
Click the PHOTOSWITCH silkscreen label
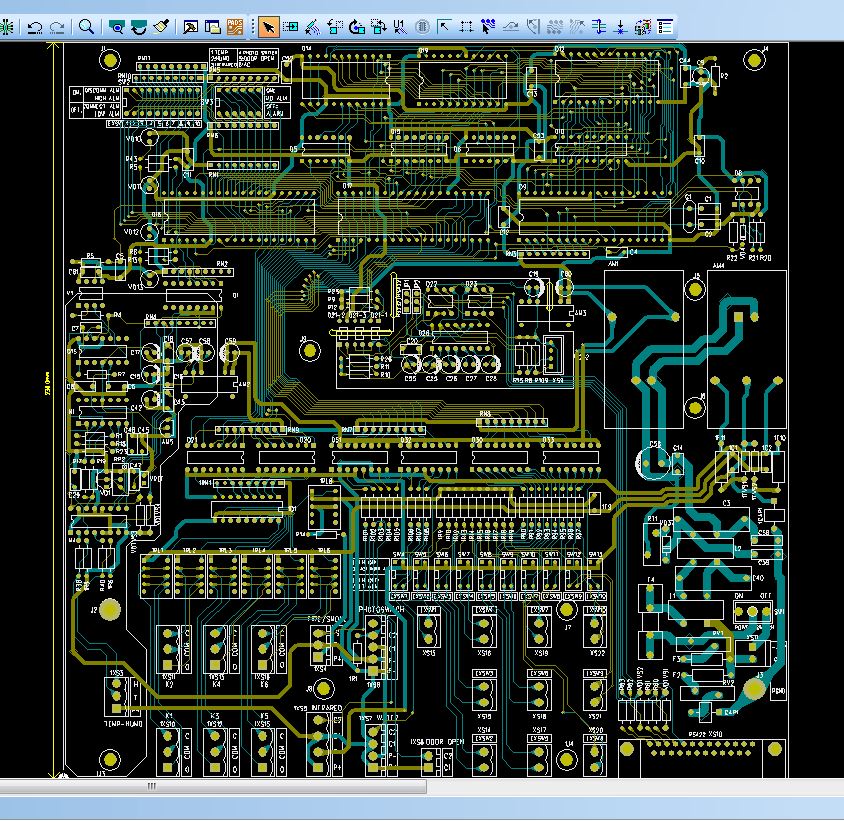(381, 609)
